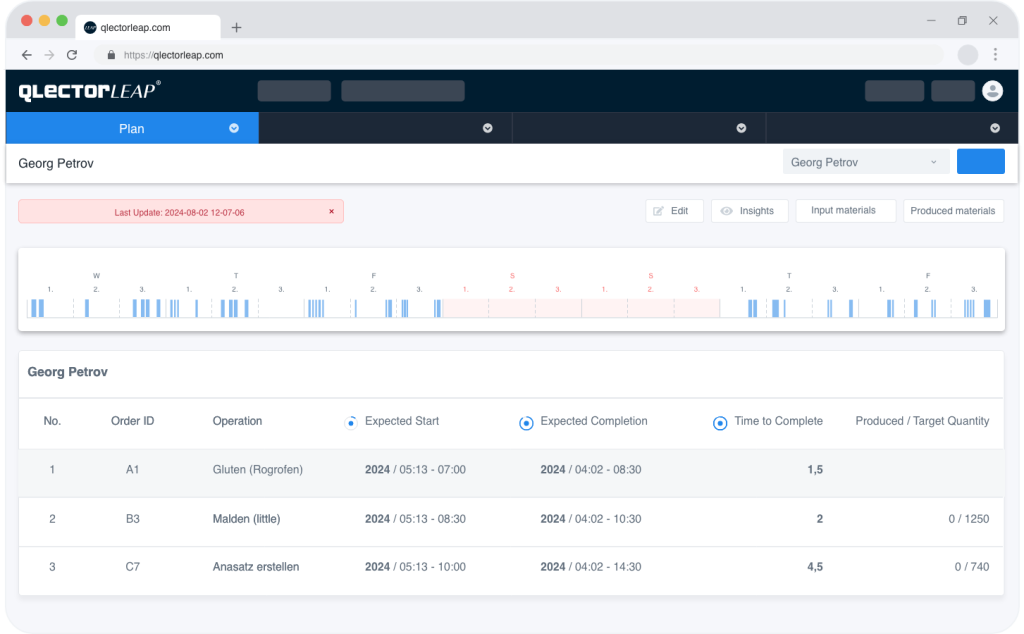Select order A1 cell

tap(133, 469)
